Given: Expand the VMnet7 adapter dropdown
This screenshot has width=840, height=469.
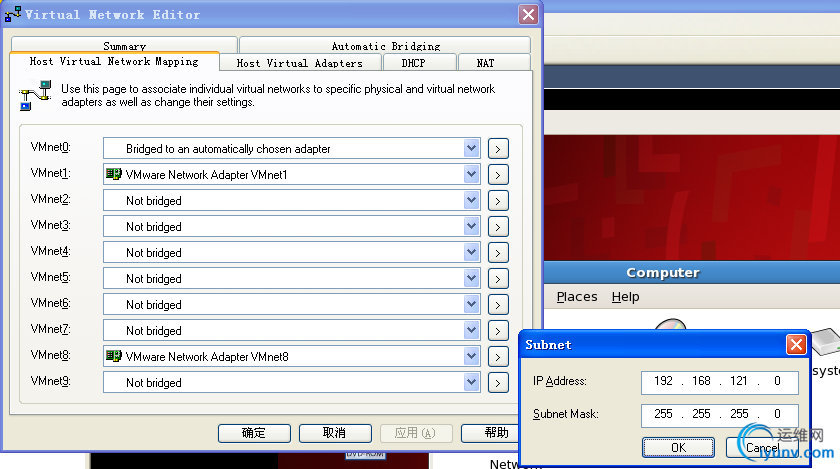Looking at the screenshot, I should click(x=471, y=330).
